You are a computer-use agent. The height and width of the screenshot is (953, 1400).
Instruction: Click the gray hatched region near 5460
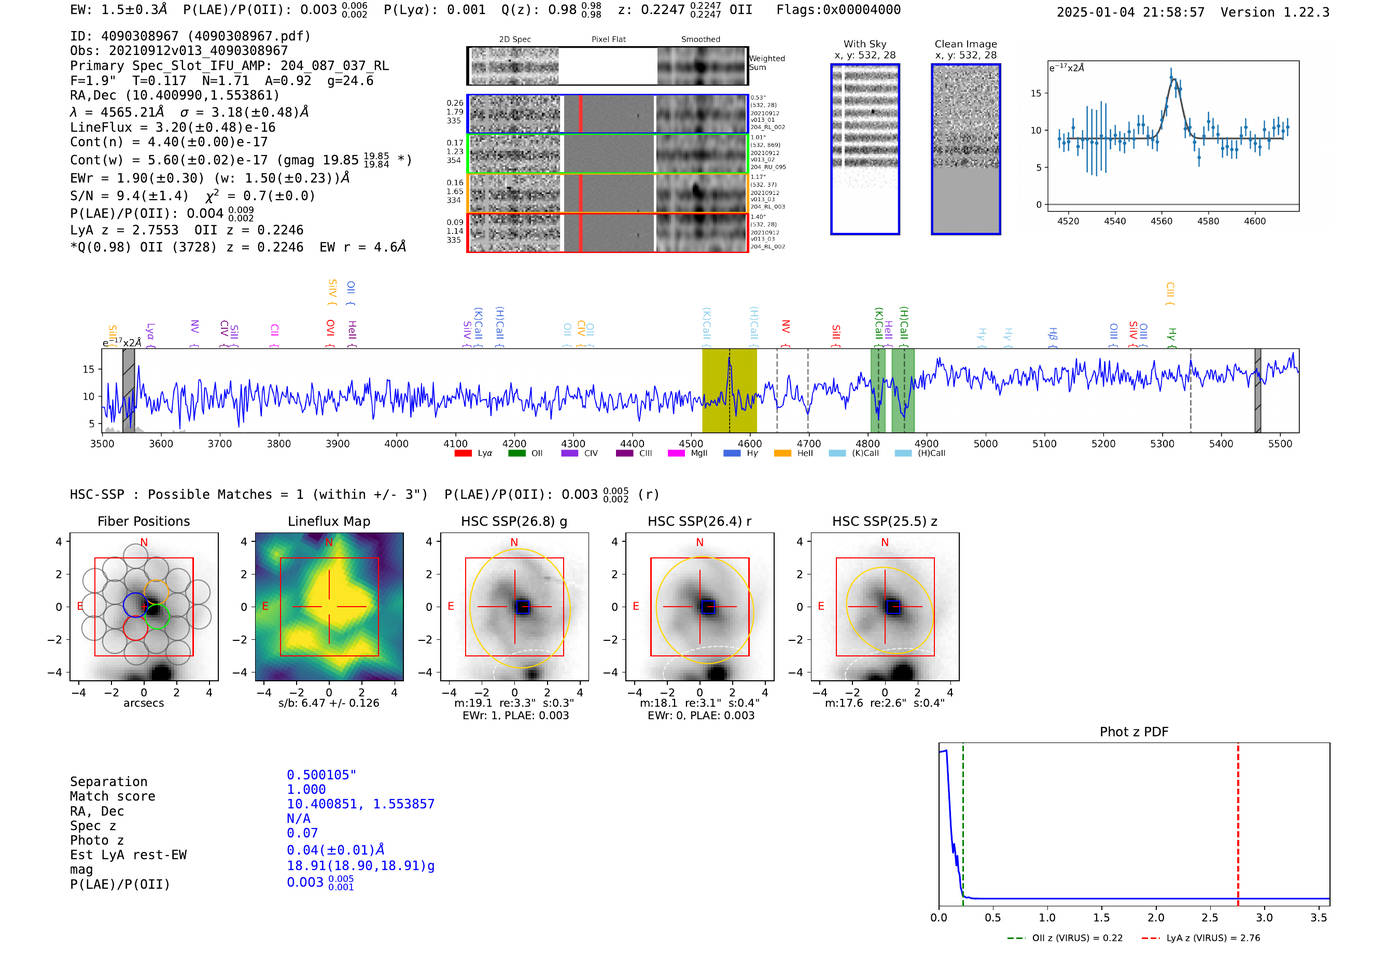click(1258, 390)
